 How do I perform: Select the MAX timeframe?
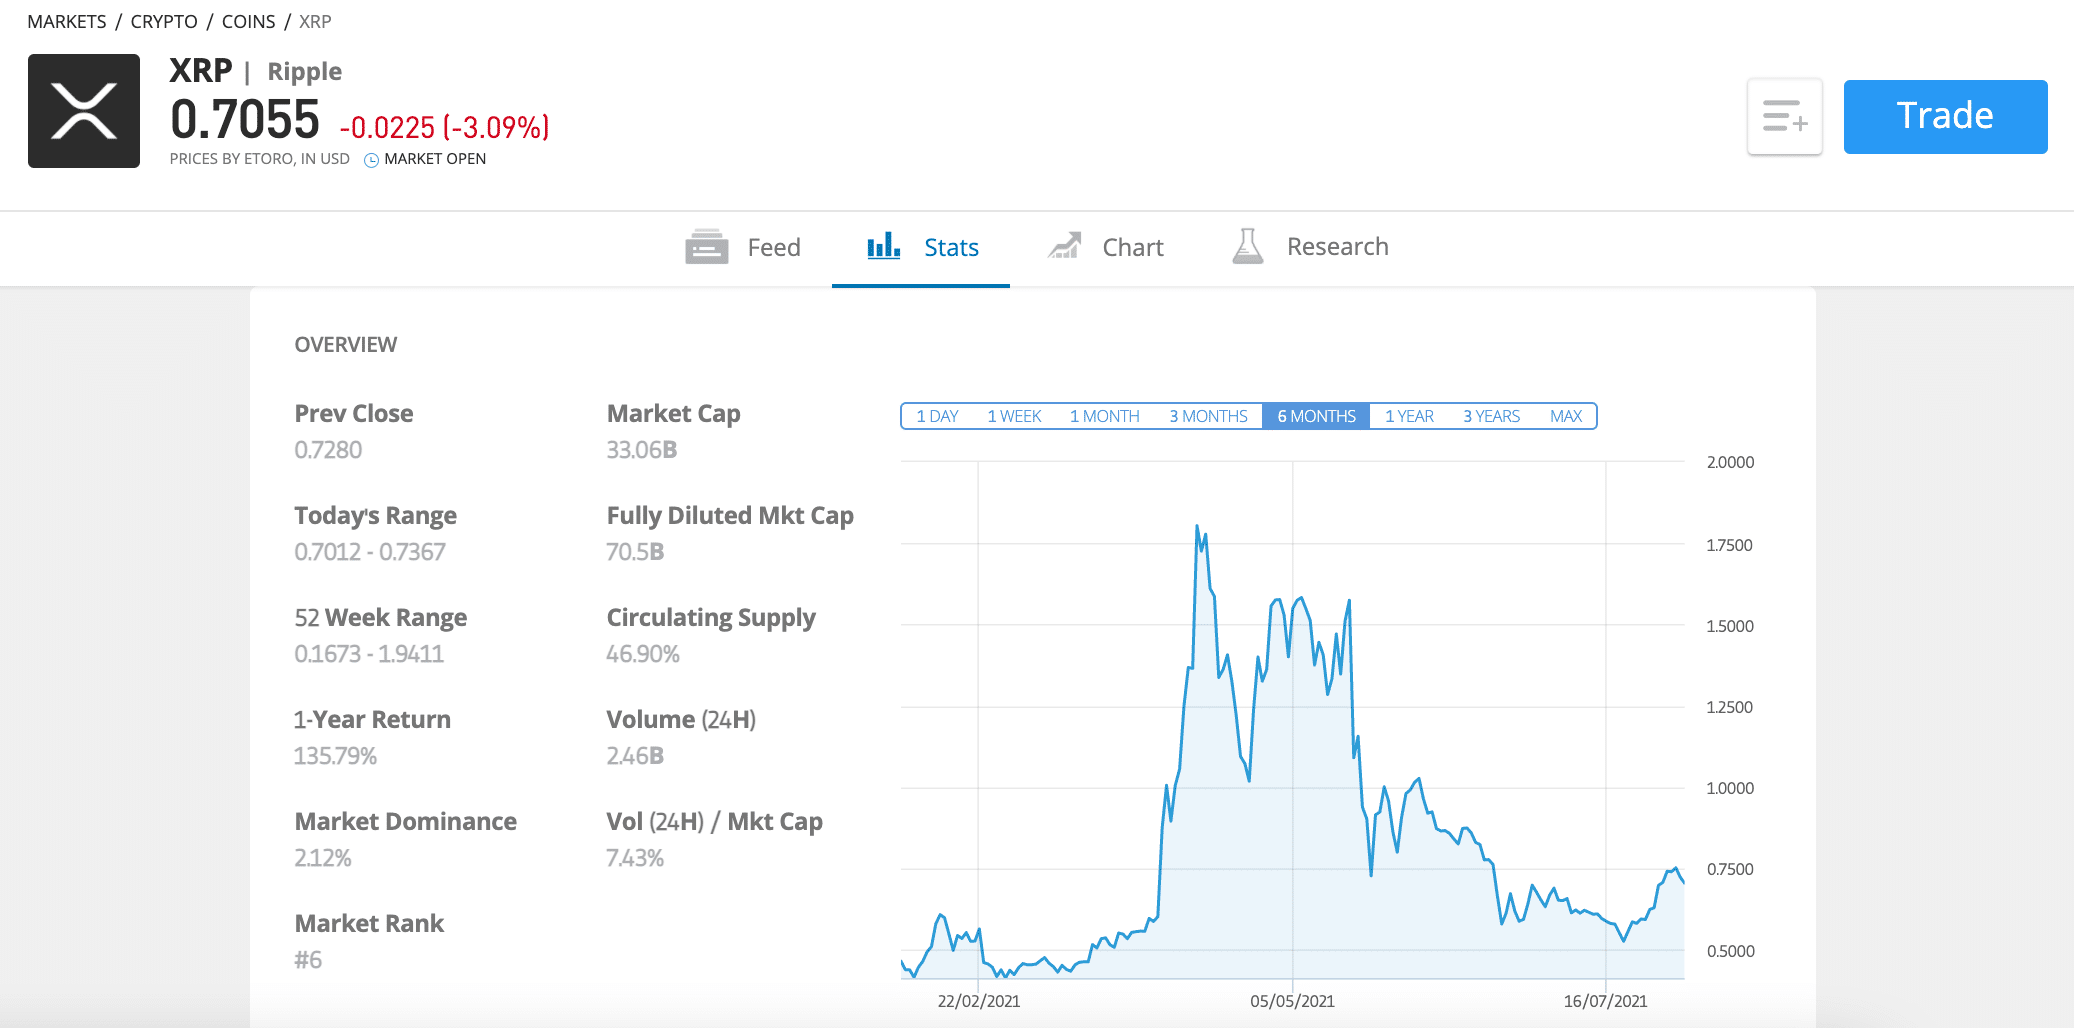(1567, 416)
